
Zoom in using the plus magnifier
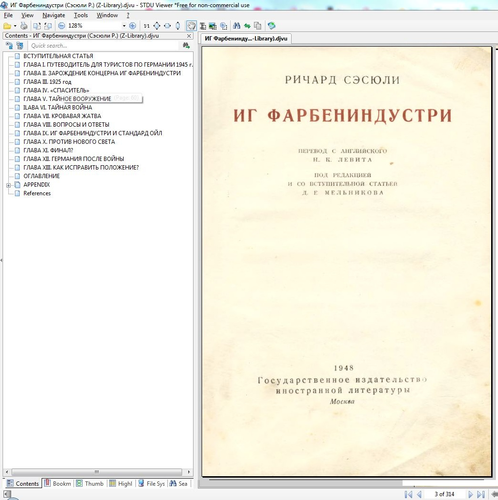[x=132, y=26]
